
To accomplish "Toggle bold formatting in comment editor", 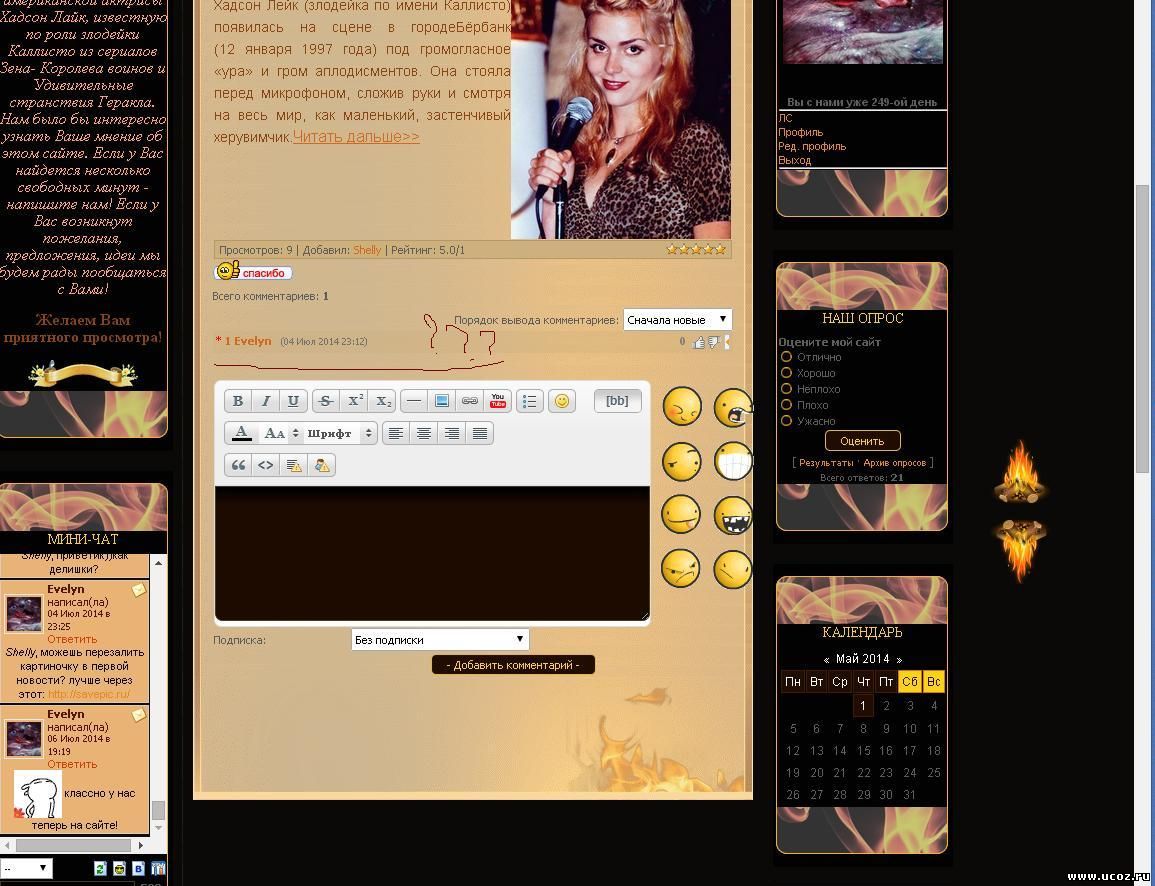I will pyautogui.click(x=238, y=401).
